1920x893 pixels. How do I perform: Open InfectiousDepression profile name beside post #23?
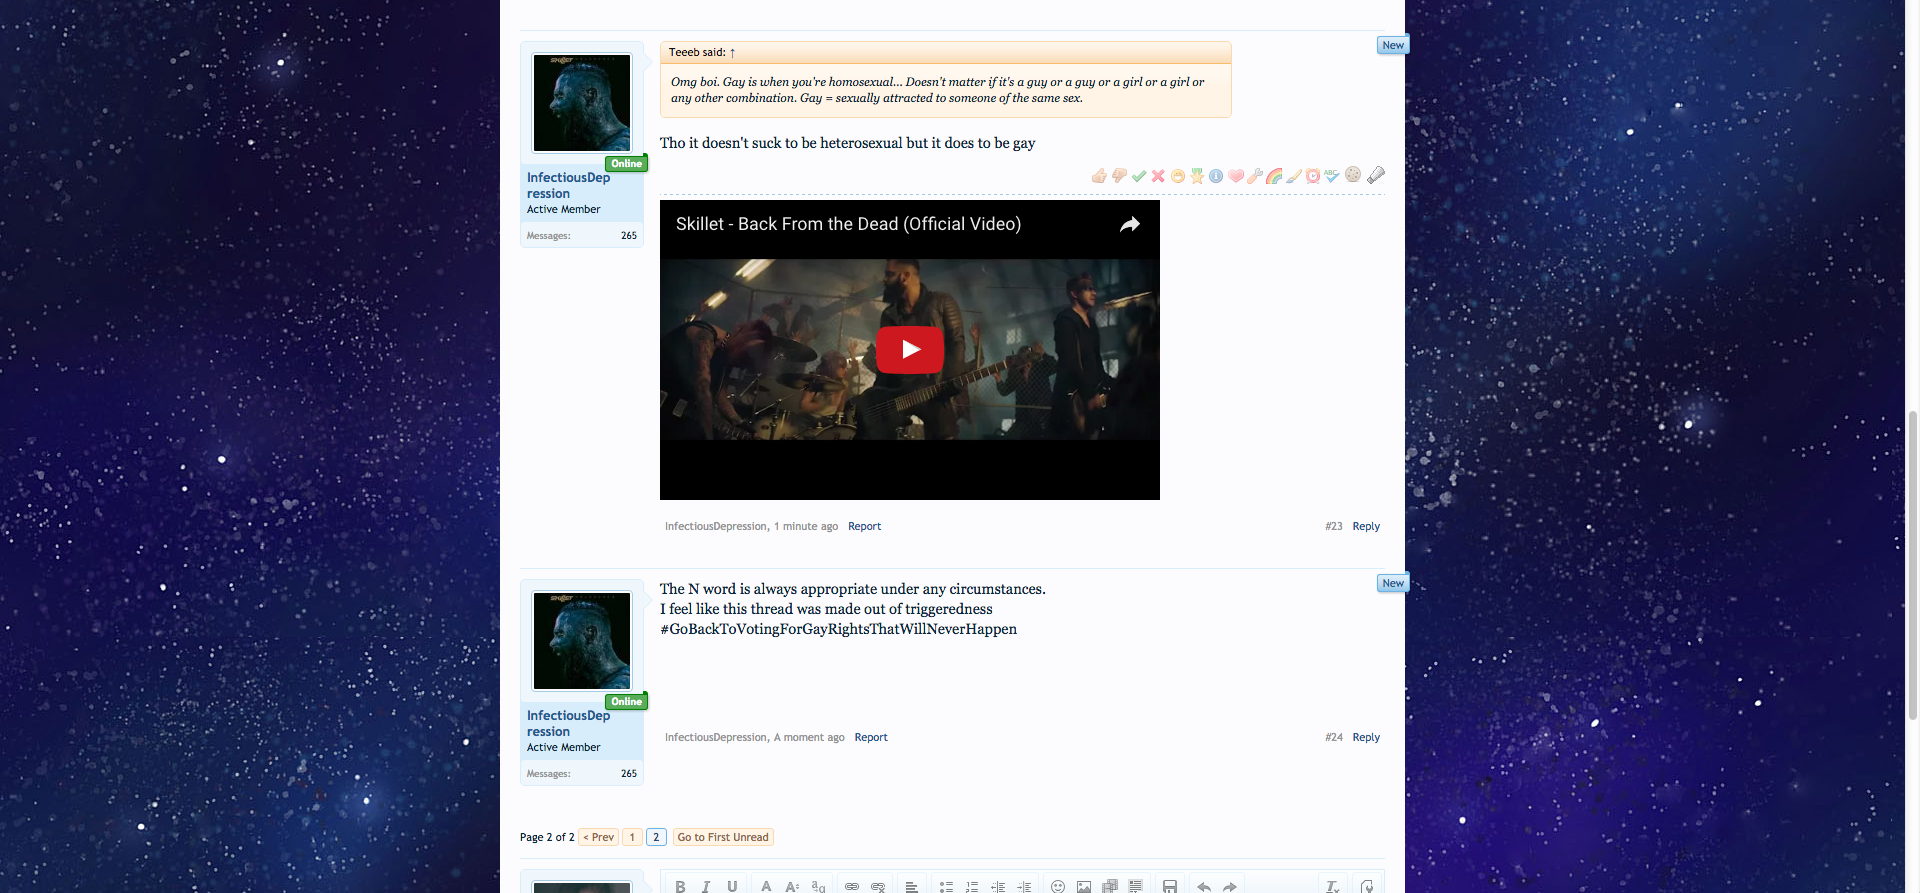[x=568, y=185]
